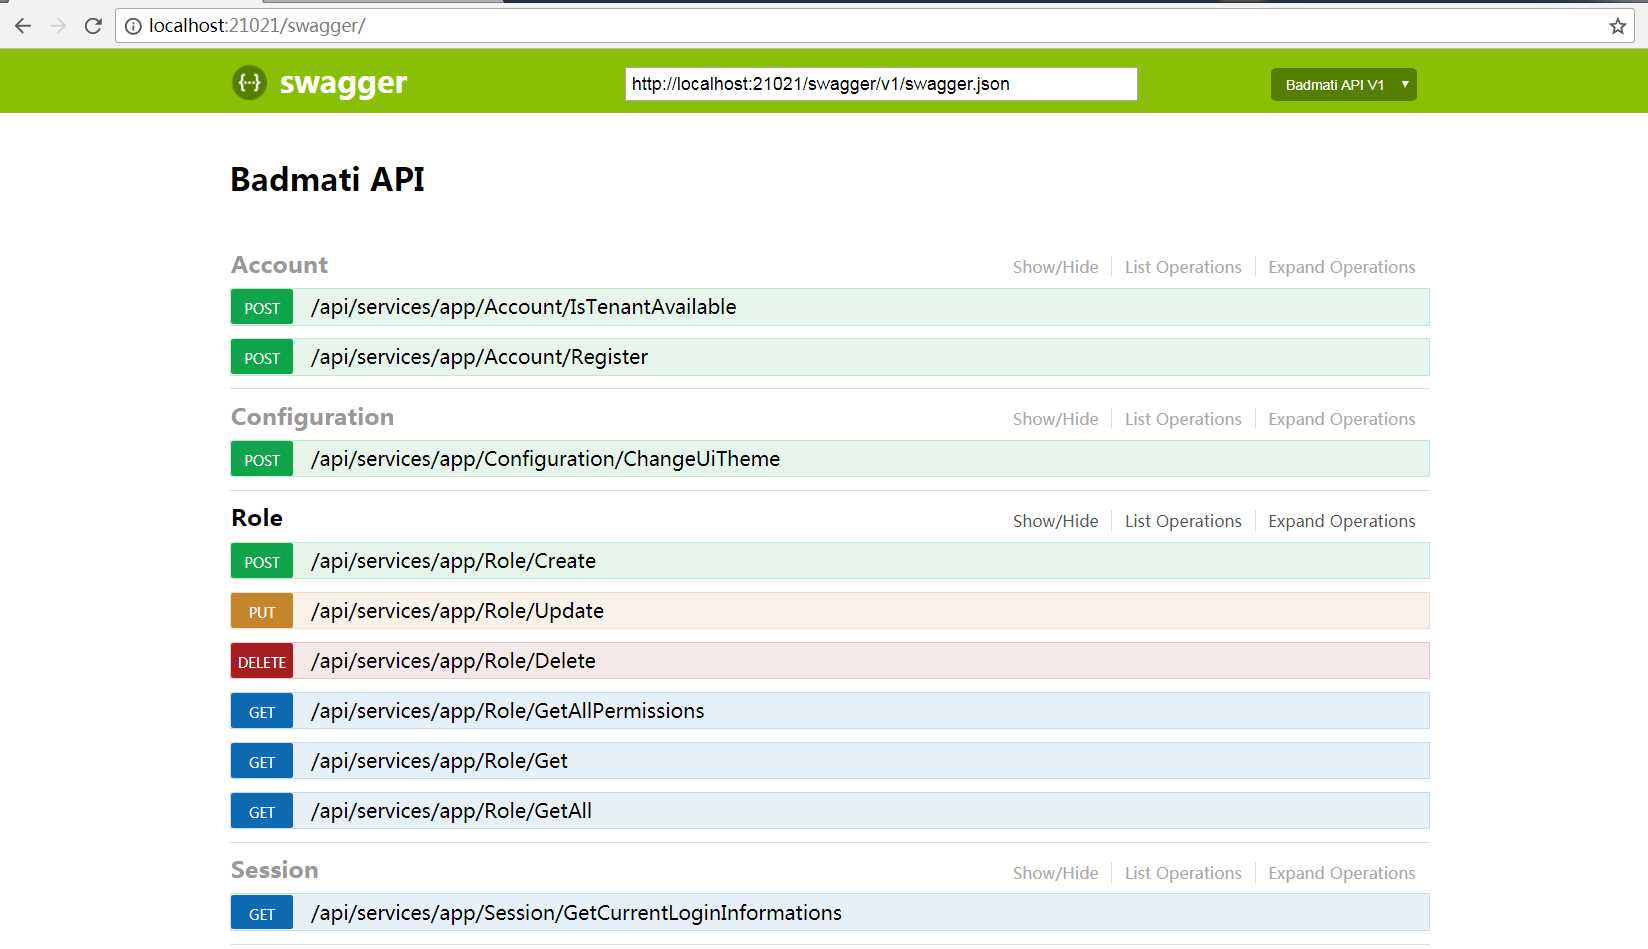1648x949 pixels.
Task: Click List Operations for Account
Action: [x=1183, y=267]
